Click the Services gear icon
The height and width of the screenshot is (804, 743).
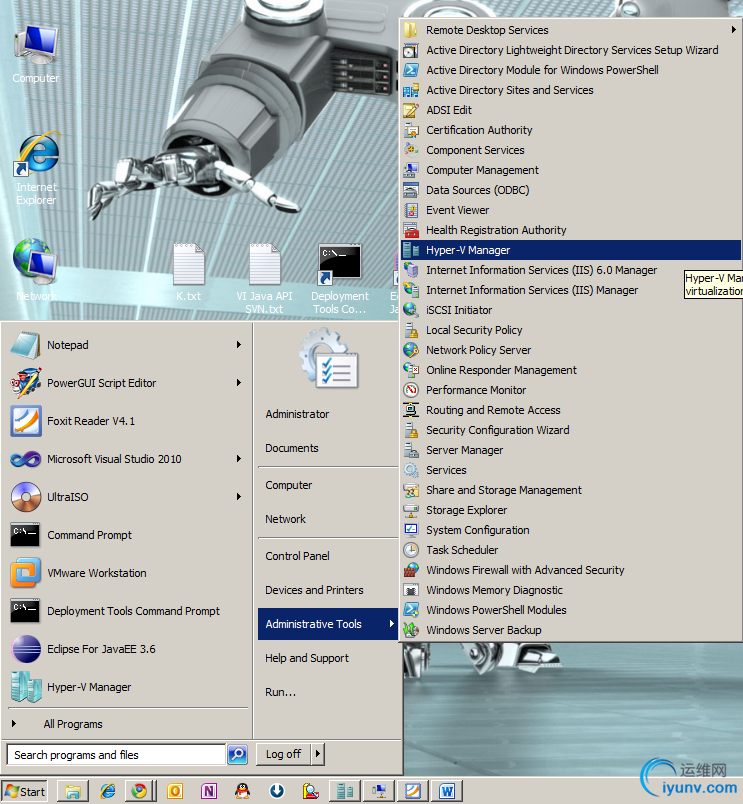click(x=411, y=470)
